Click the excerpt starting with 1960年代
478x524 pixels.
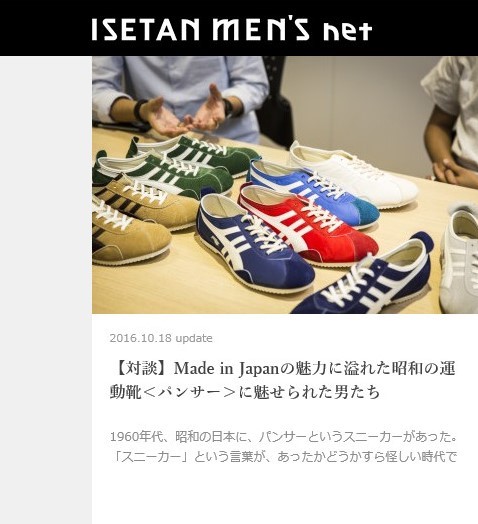tap(283, 437)
